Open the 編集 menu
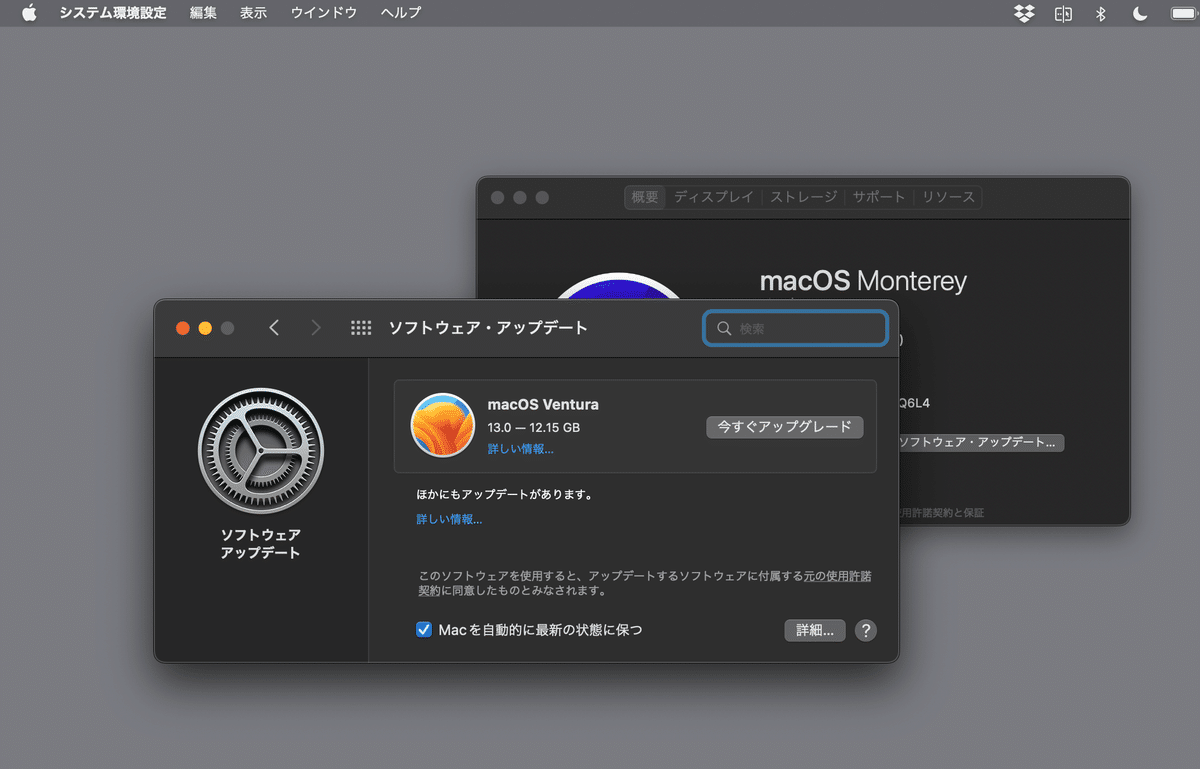 pyautogui.click(x=203, y=13)
